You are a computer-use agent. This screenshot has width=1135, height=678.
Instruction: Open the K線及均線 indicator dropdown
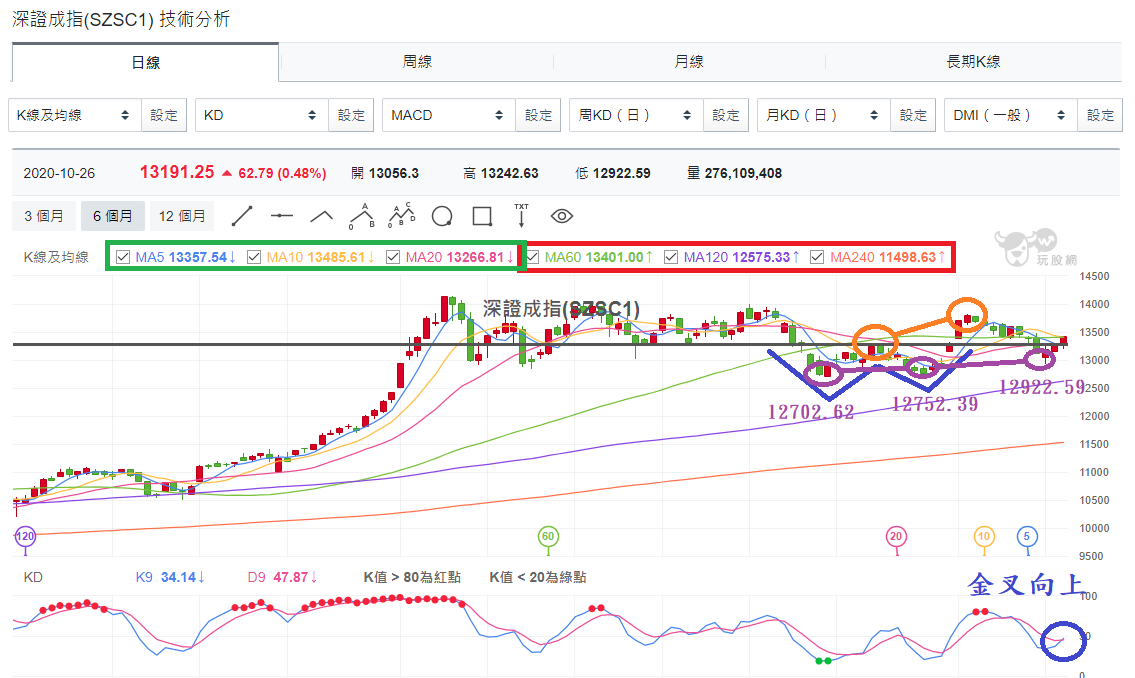pyautogui.click(x=75, y=115)
